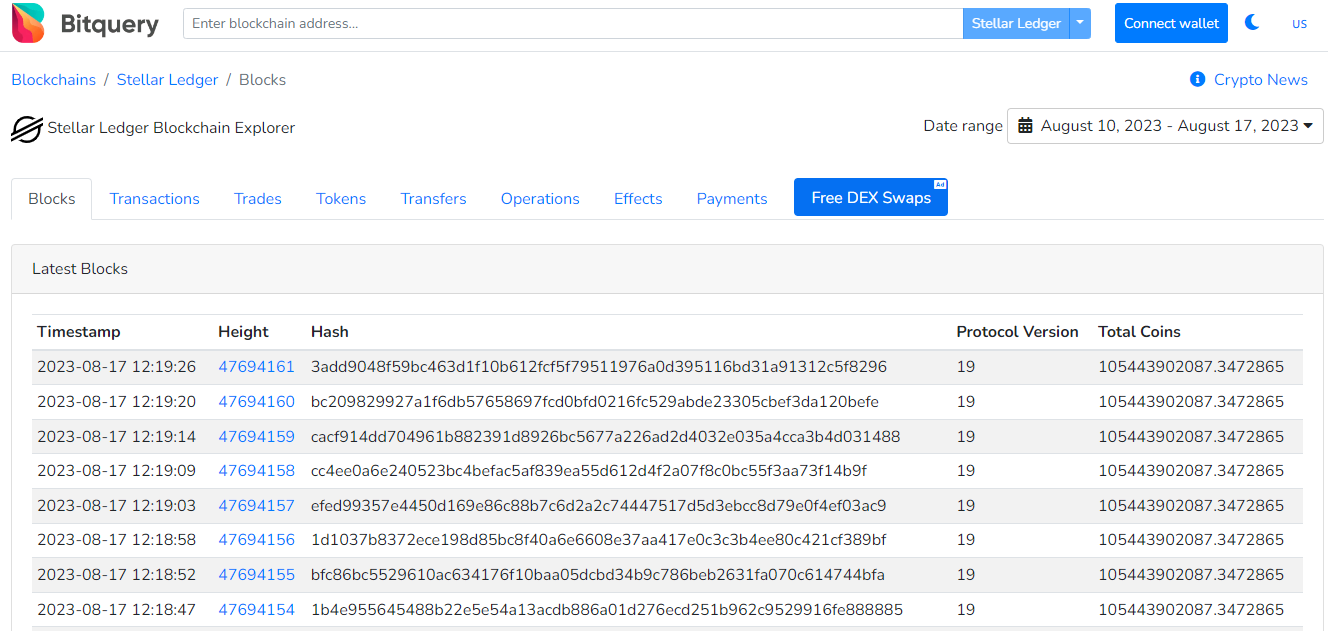This screenshot has width=1328, height=631.
Task: Open the 'us' language selector
Action: (1299, 23)
